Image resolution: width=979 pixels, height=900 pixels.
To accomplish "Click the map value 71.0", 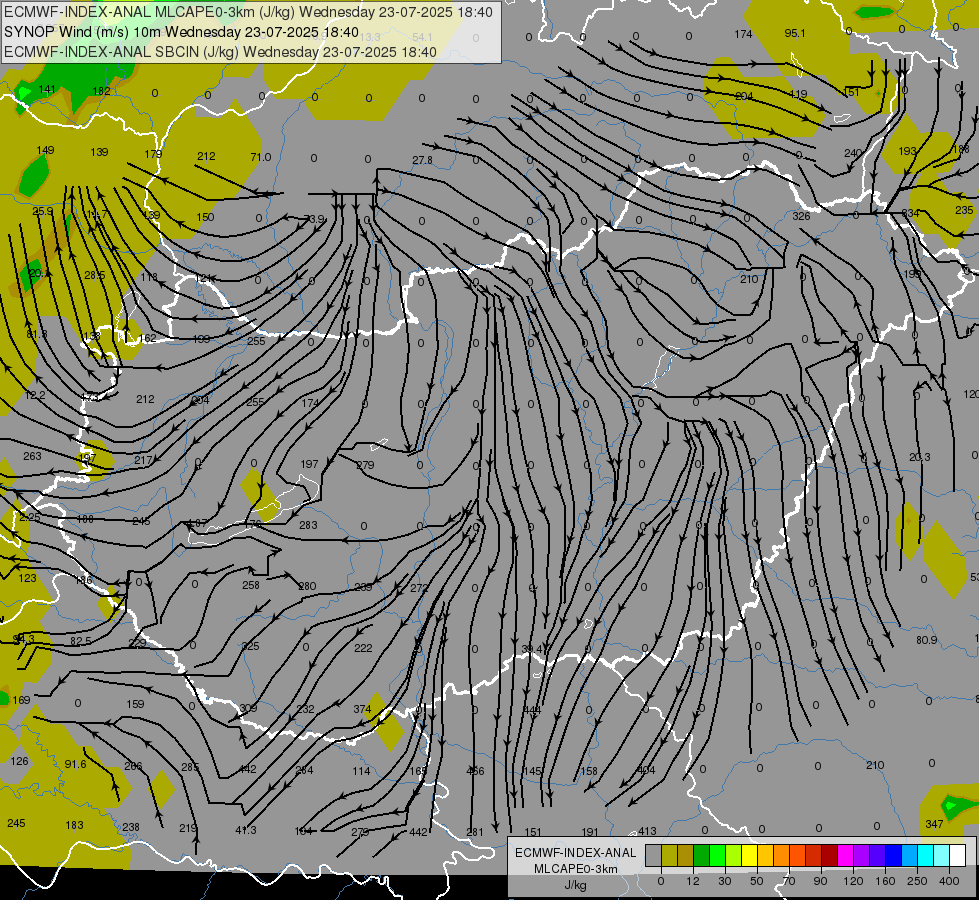I will tap(260, 157).
